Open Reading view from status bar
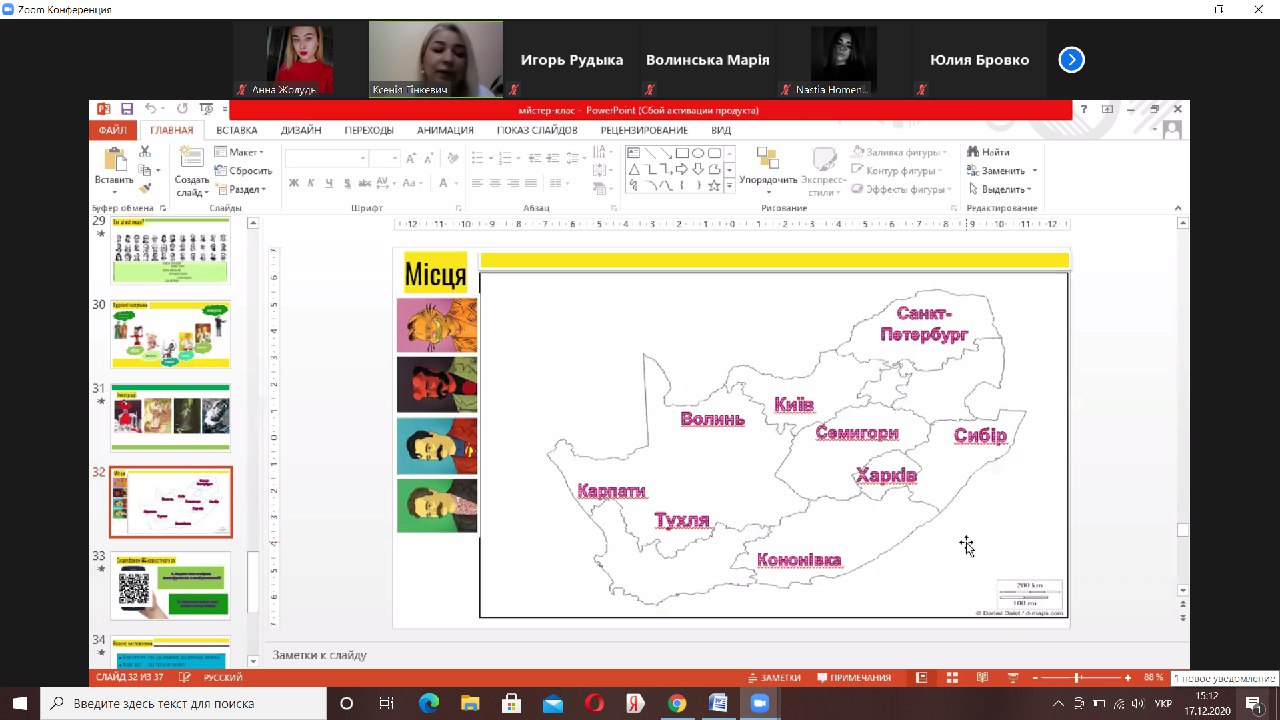 pyautogui.click(x=982, y=678)
